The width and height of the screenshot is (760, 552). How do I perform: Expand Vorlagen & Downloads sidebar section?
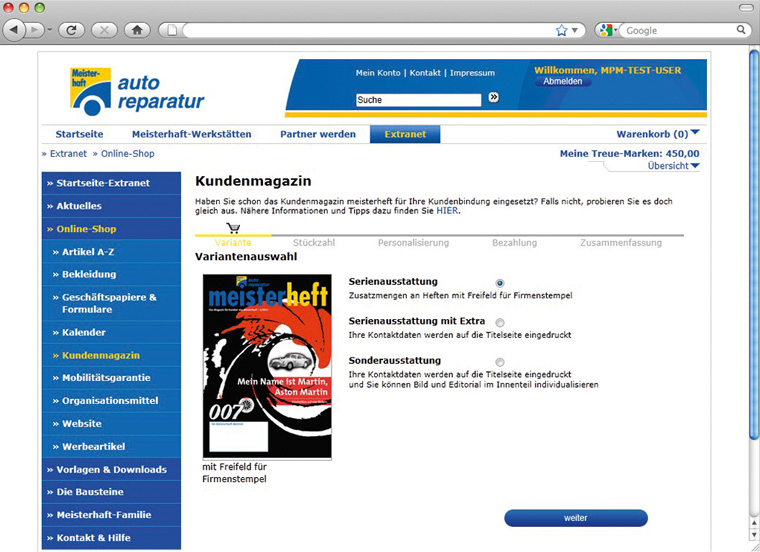(111, 470)
